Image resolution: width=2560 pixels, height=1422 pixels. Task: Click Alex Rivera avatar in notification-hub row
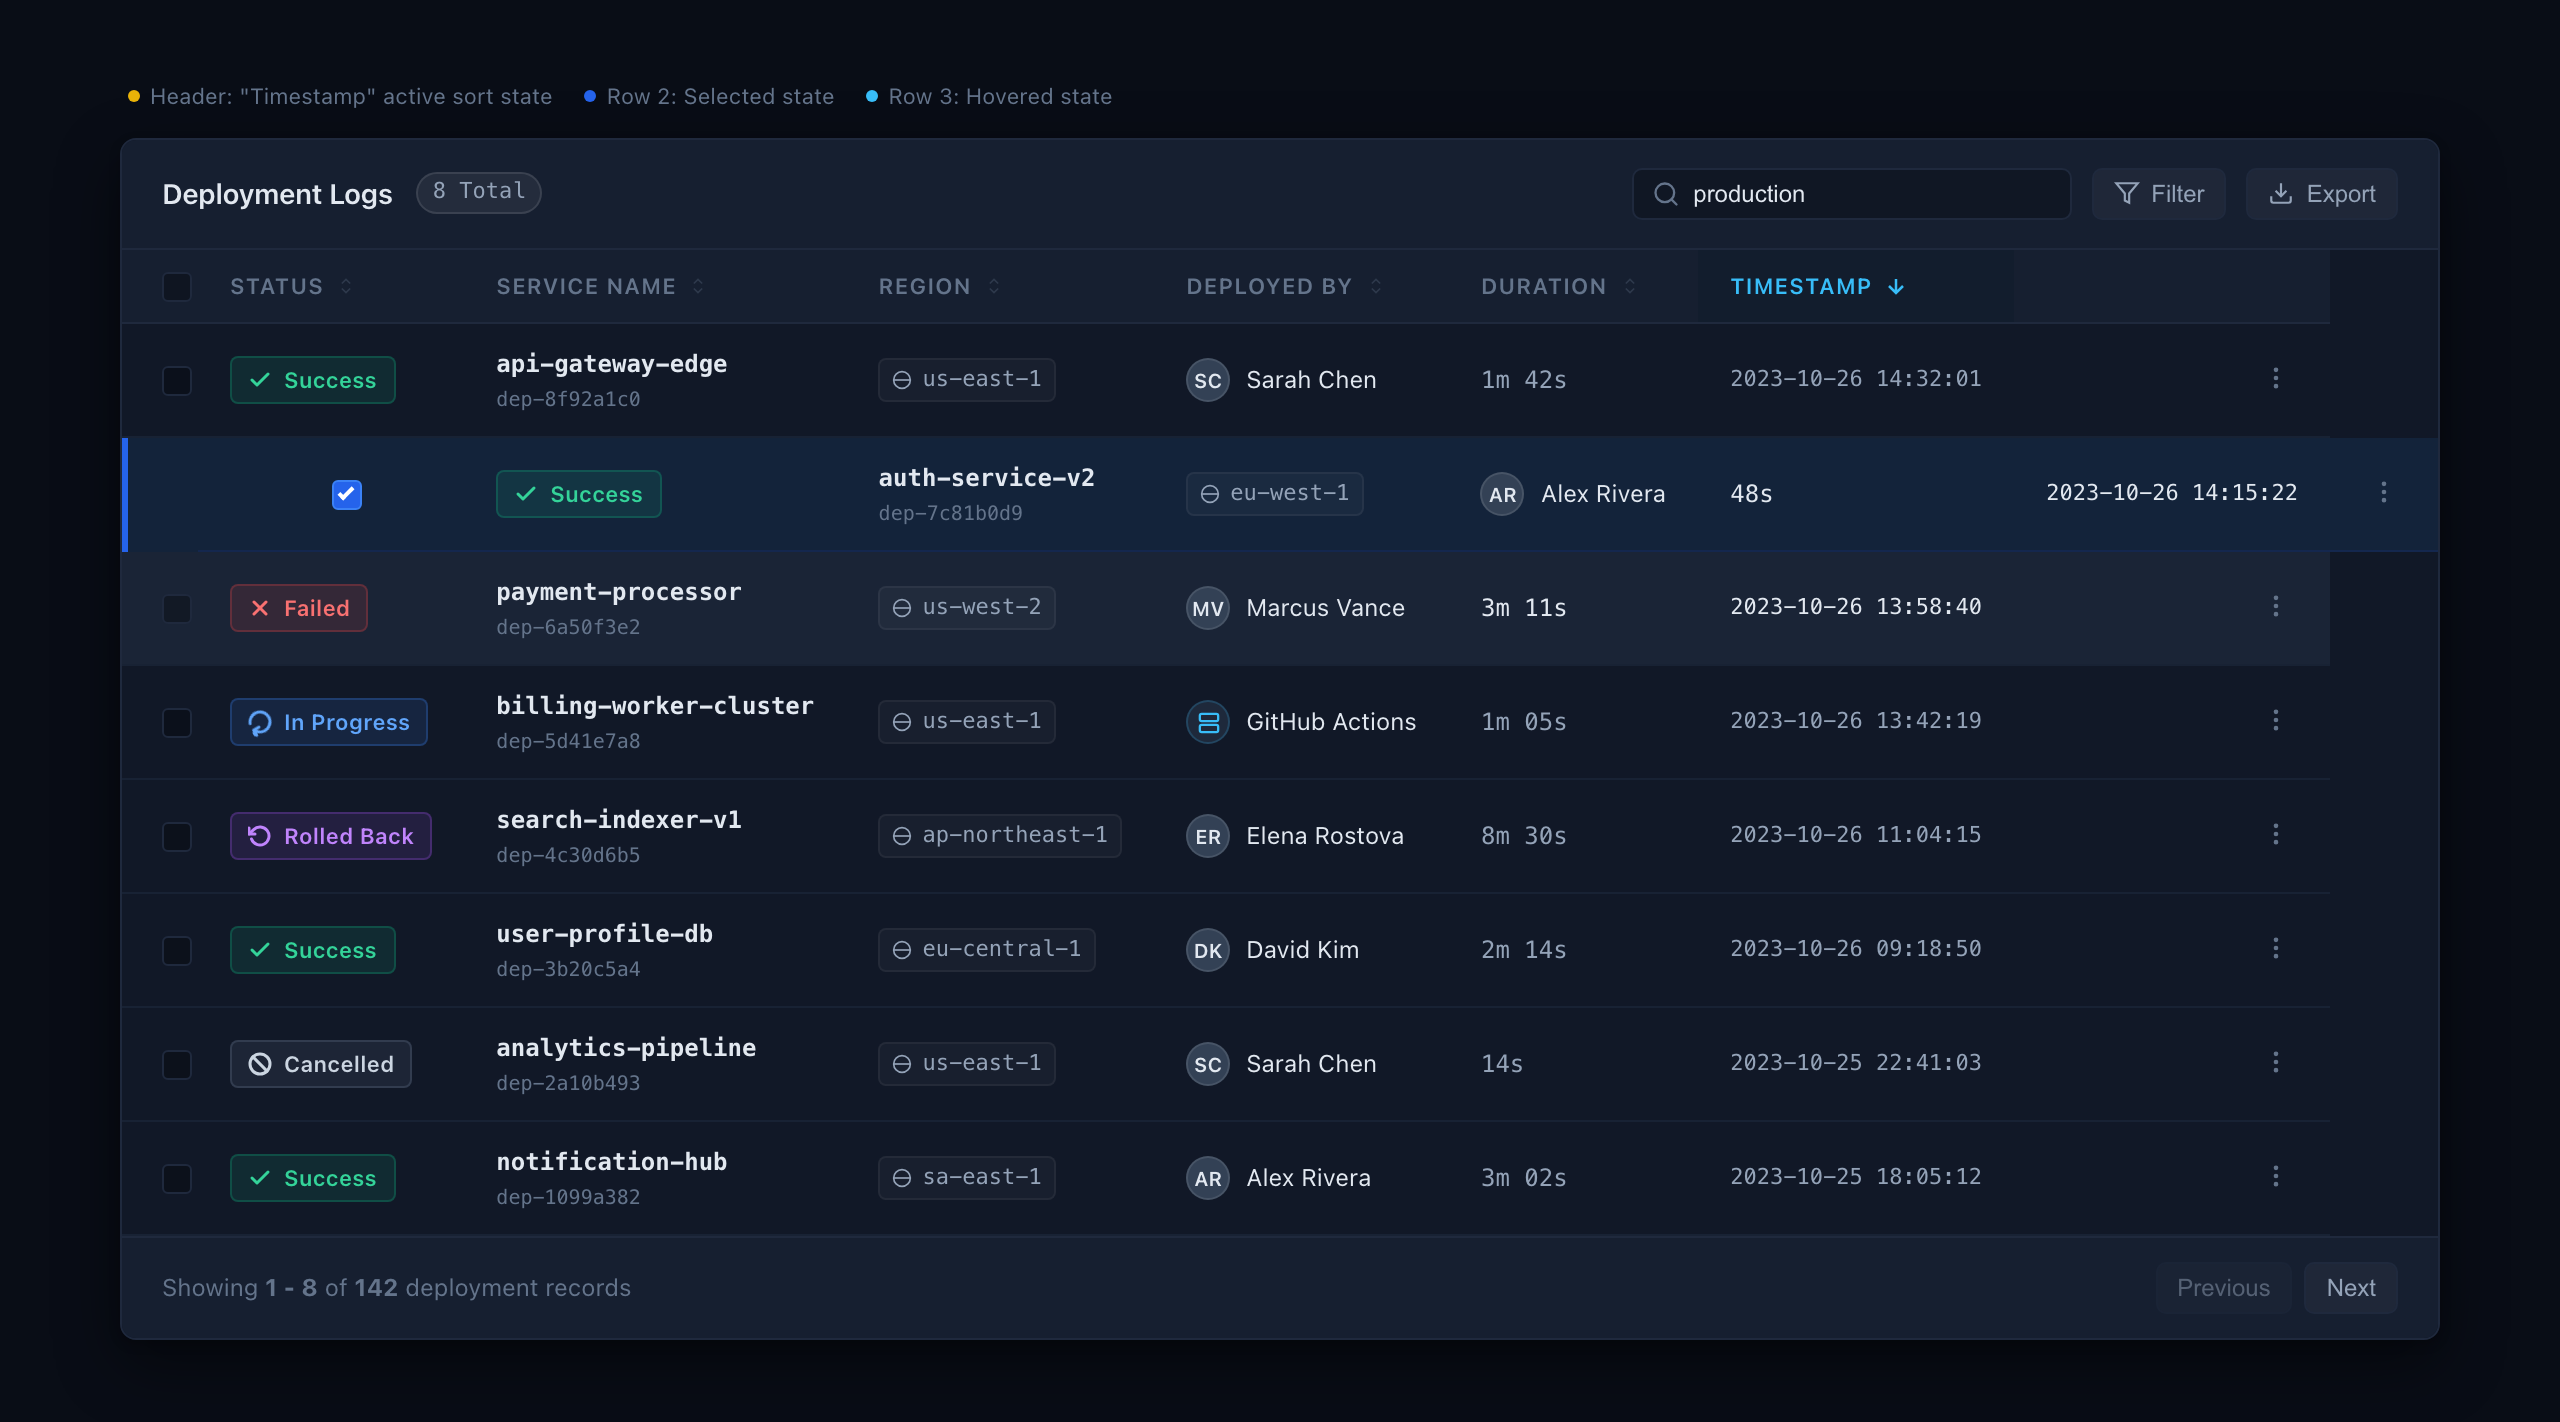(x=1208, y=1178)
